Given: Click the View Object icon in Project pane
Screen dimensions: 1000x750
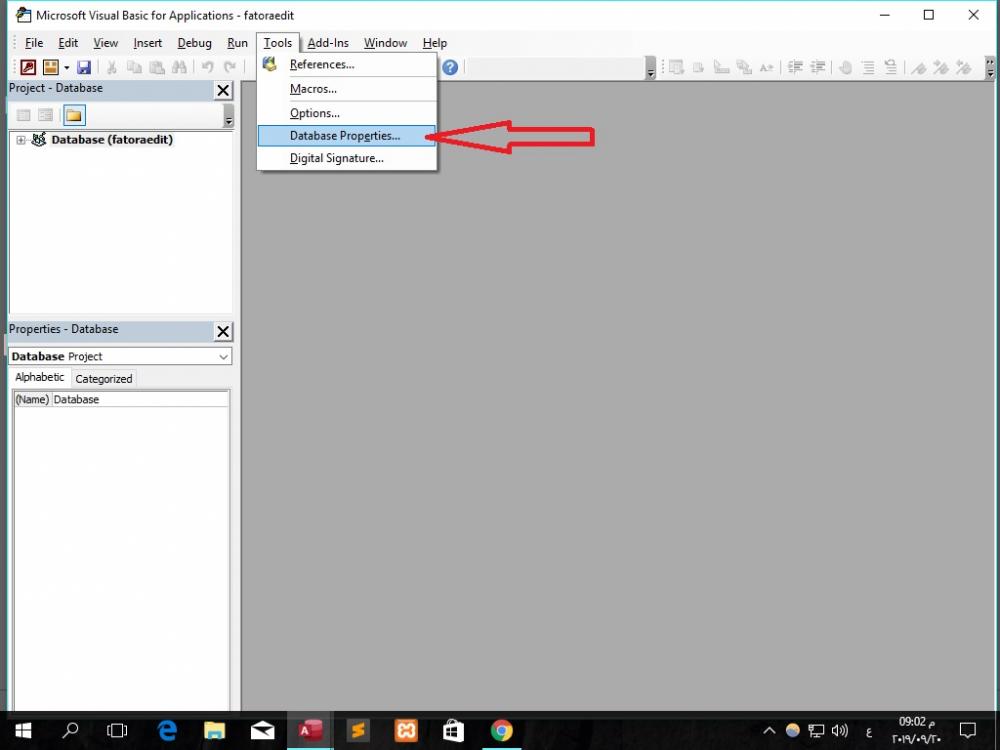Looking at the screenshot, I should [x=45, y=115].
